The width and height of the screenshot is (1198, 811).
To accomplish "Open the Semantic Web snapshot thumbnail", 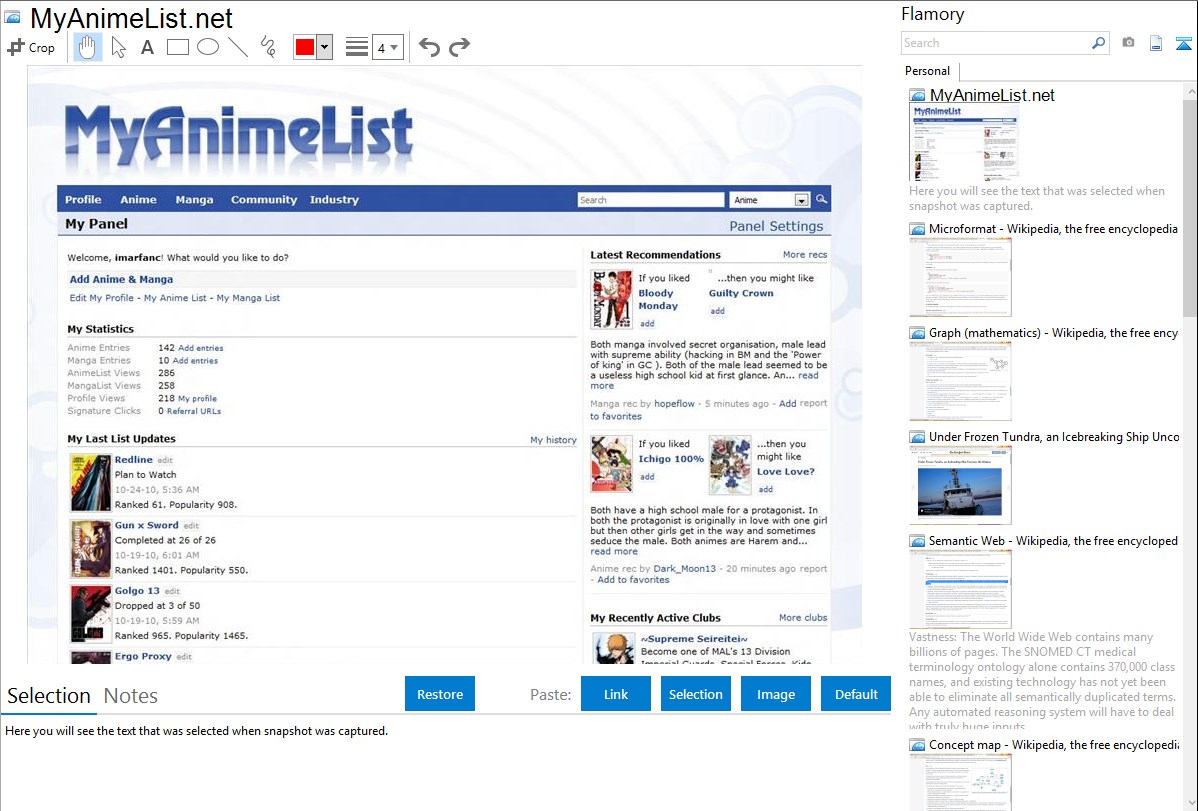I will click(x=960, y=589).
